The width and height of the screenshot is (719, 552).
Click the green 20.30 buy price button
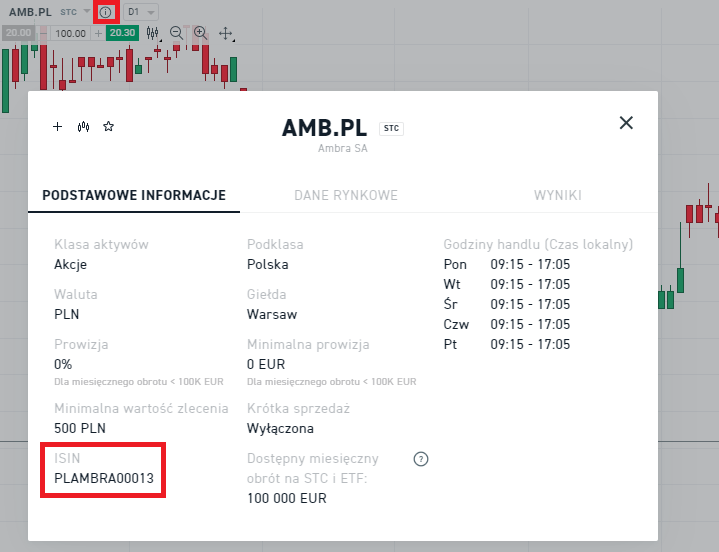122,33
